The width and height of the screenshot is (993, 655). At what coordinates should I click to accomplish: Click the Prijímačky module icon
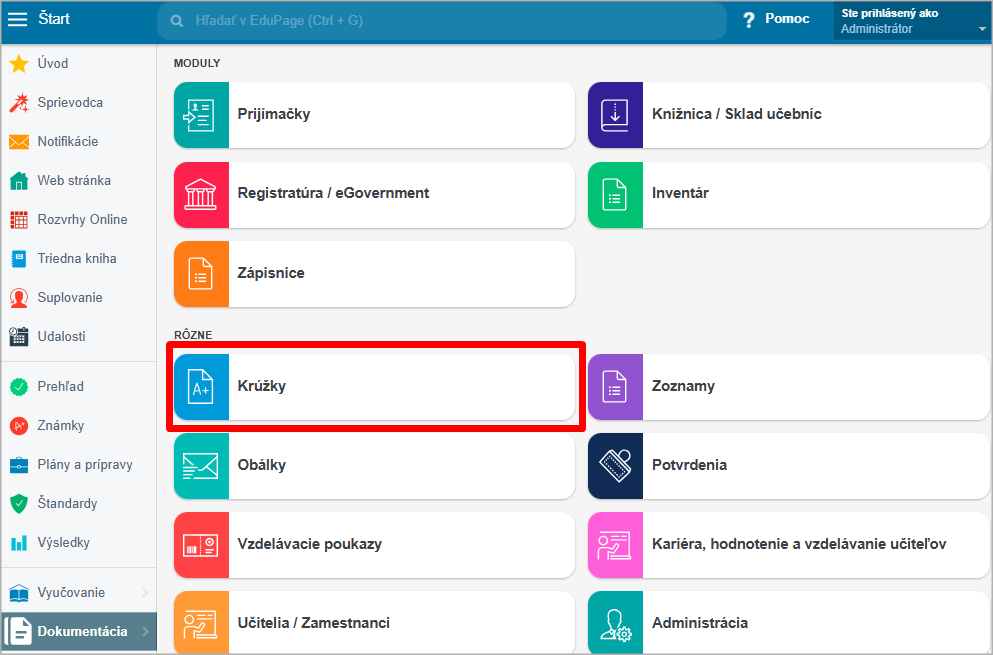pos(201,114)
